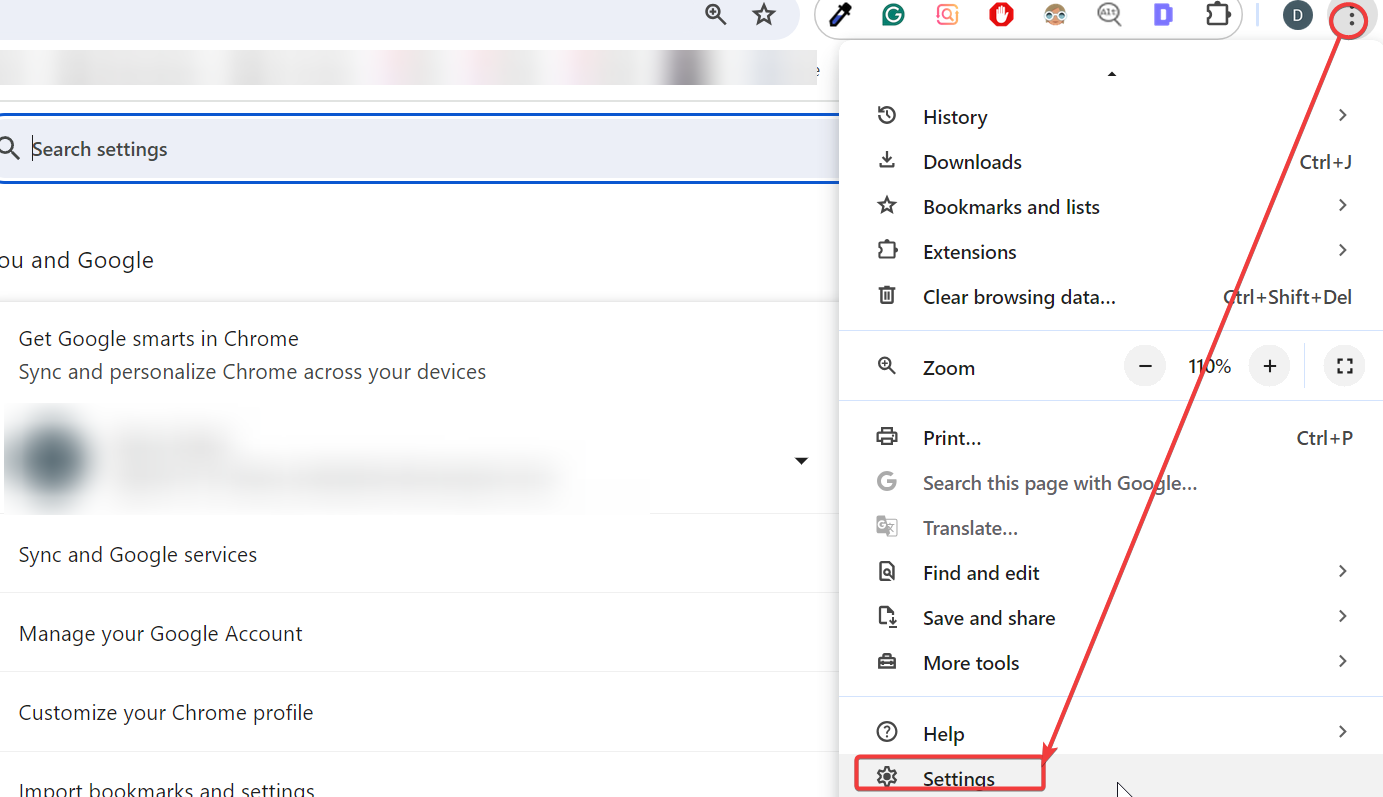Click the pink image search extension icon

tap(947, 15)
